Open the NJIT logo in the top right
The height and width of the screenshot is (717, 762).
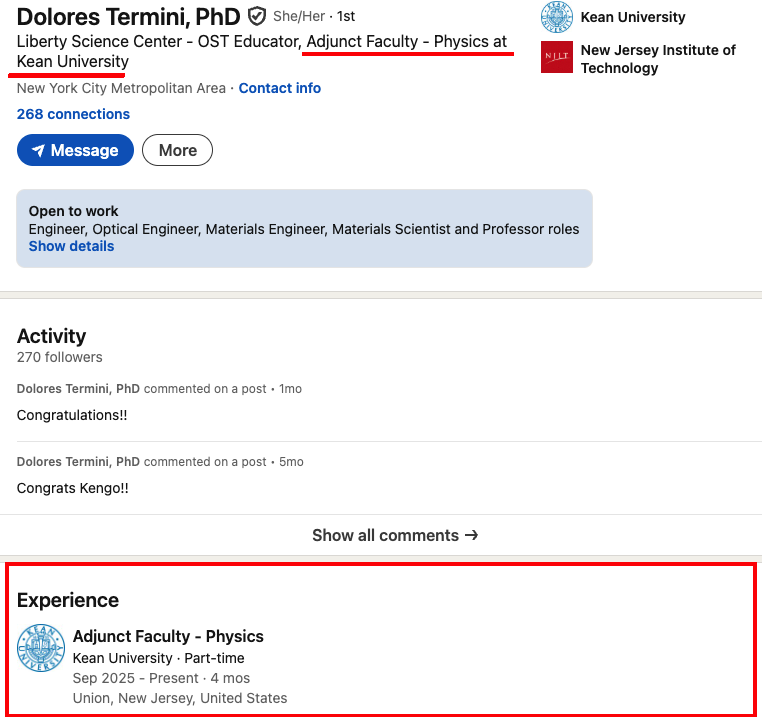[x=556, y=57]
